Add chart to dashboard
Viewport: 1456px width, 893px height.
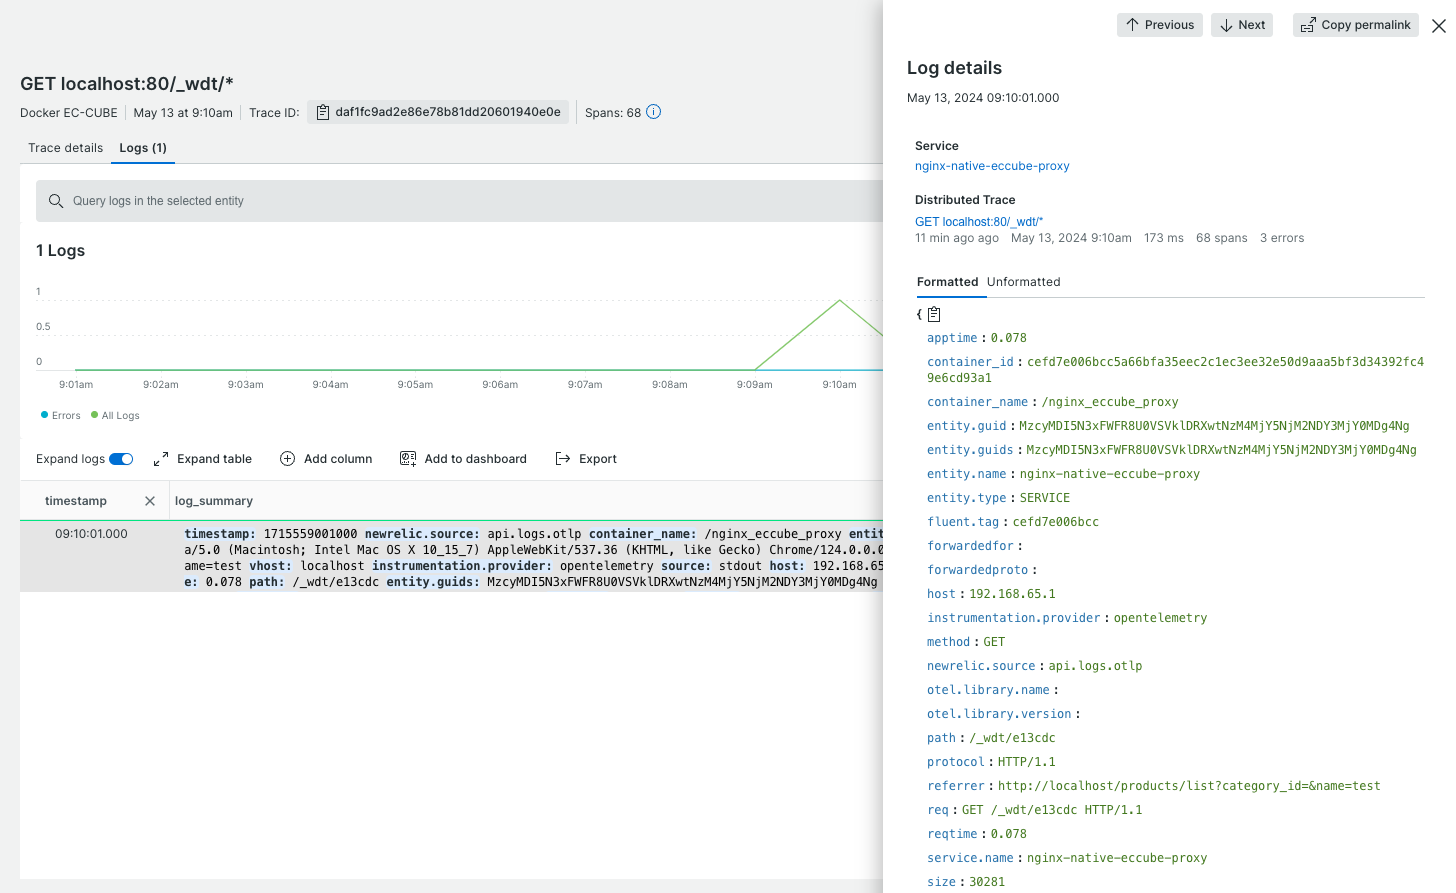tap(463, 459)
